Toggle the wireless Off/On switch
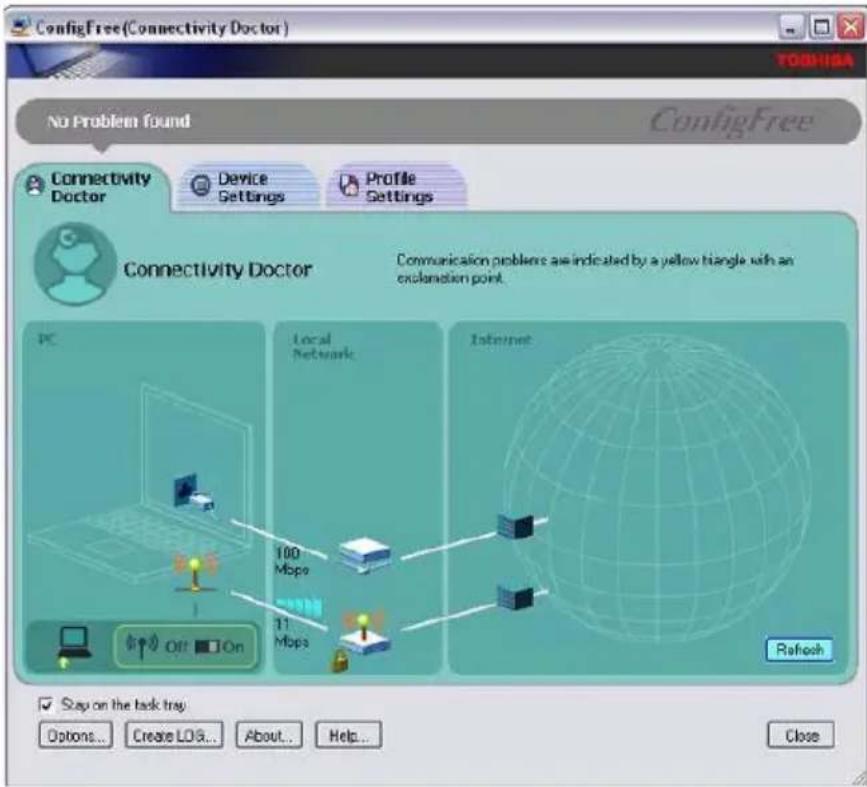The height and width of the screenshot is (787, 867). [x=207, y=646]
